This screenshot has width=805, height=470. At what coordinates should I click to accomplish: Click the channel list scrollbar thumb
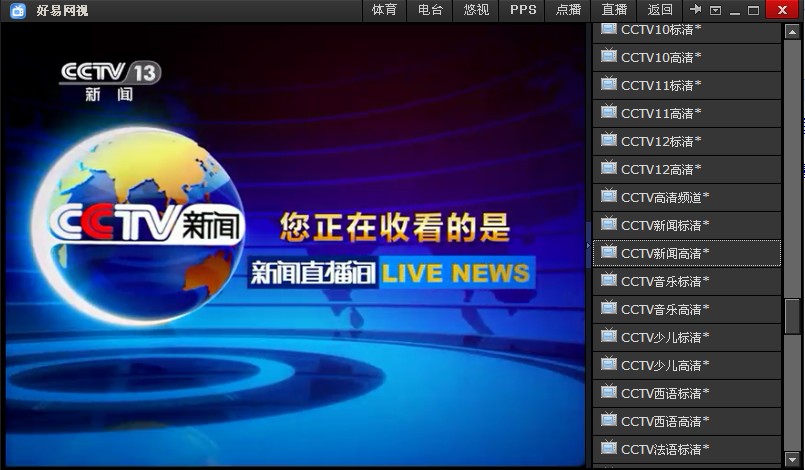pyautogui.click(x=792, y=316)
